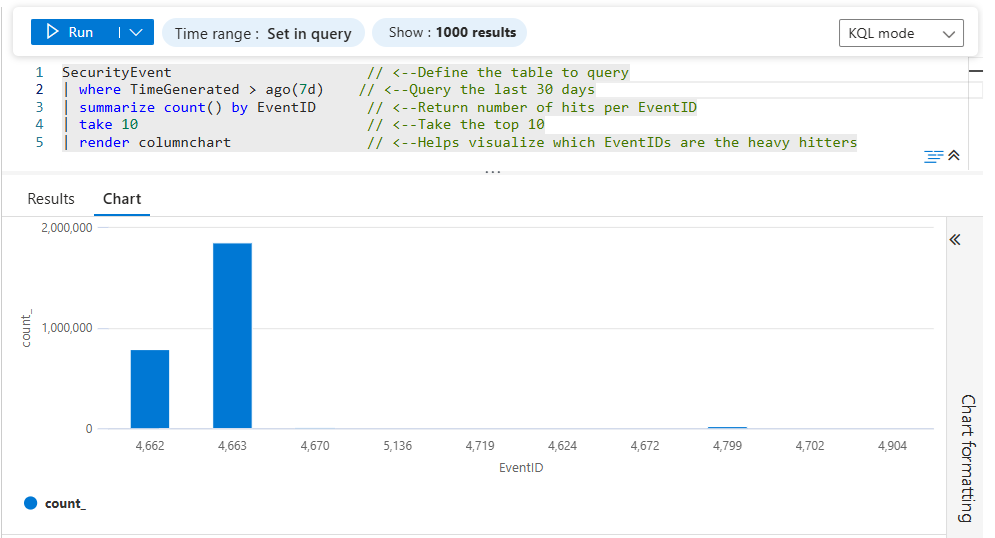Click the blue count_ legend color dot
Viewport: 995px width, 538px height.
pyautogui.click(x=30, y=503)
